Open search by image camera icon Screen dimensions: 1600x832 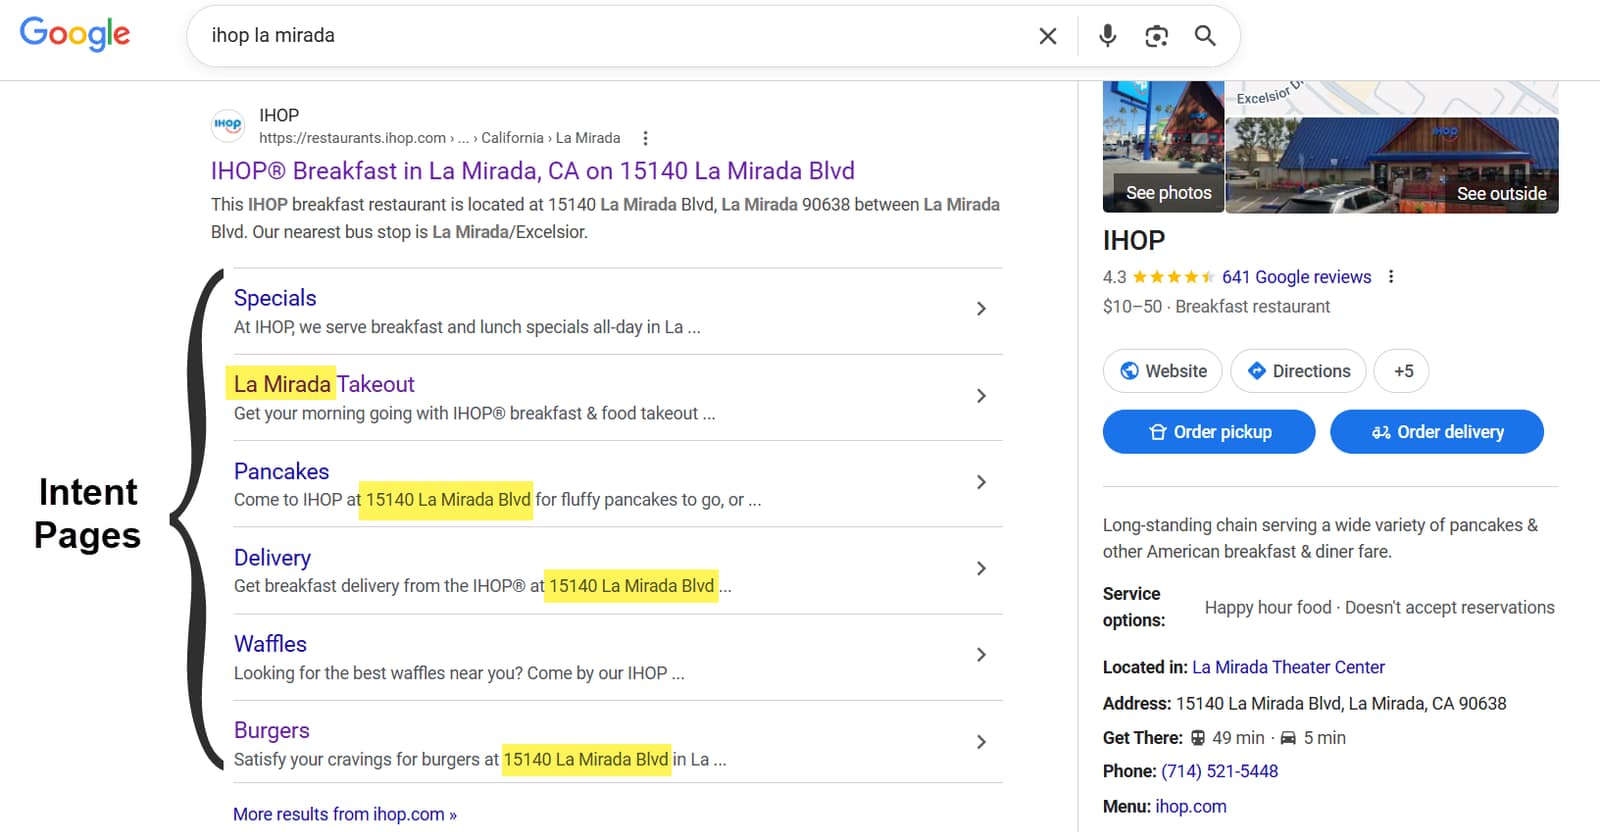coord(1156,36)
